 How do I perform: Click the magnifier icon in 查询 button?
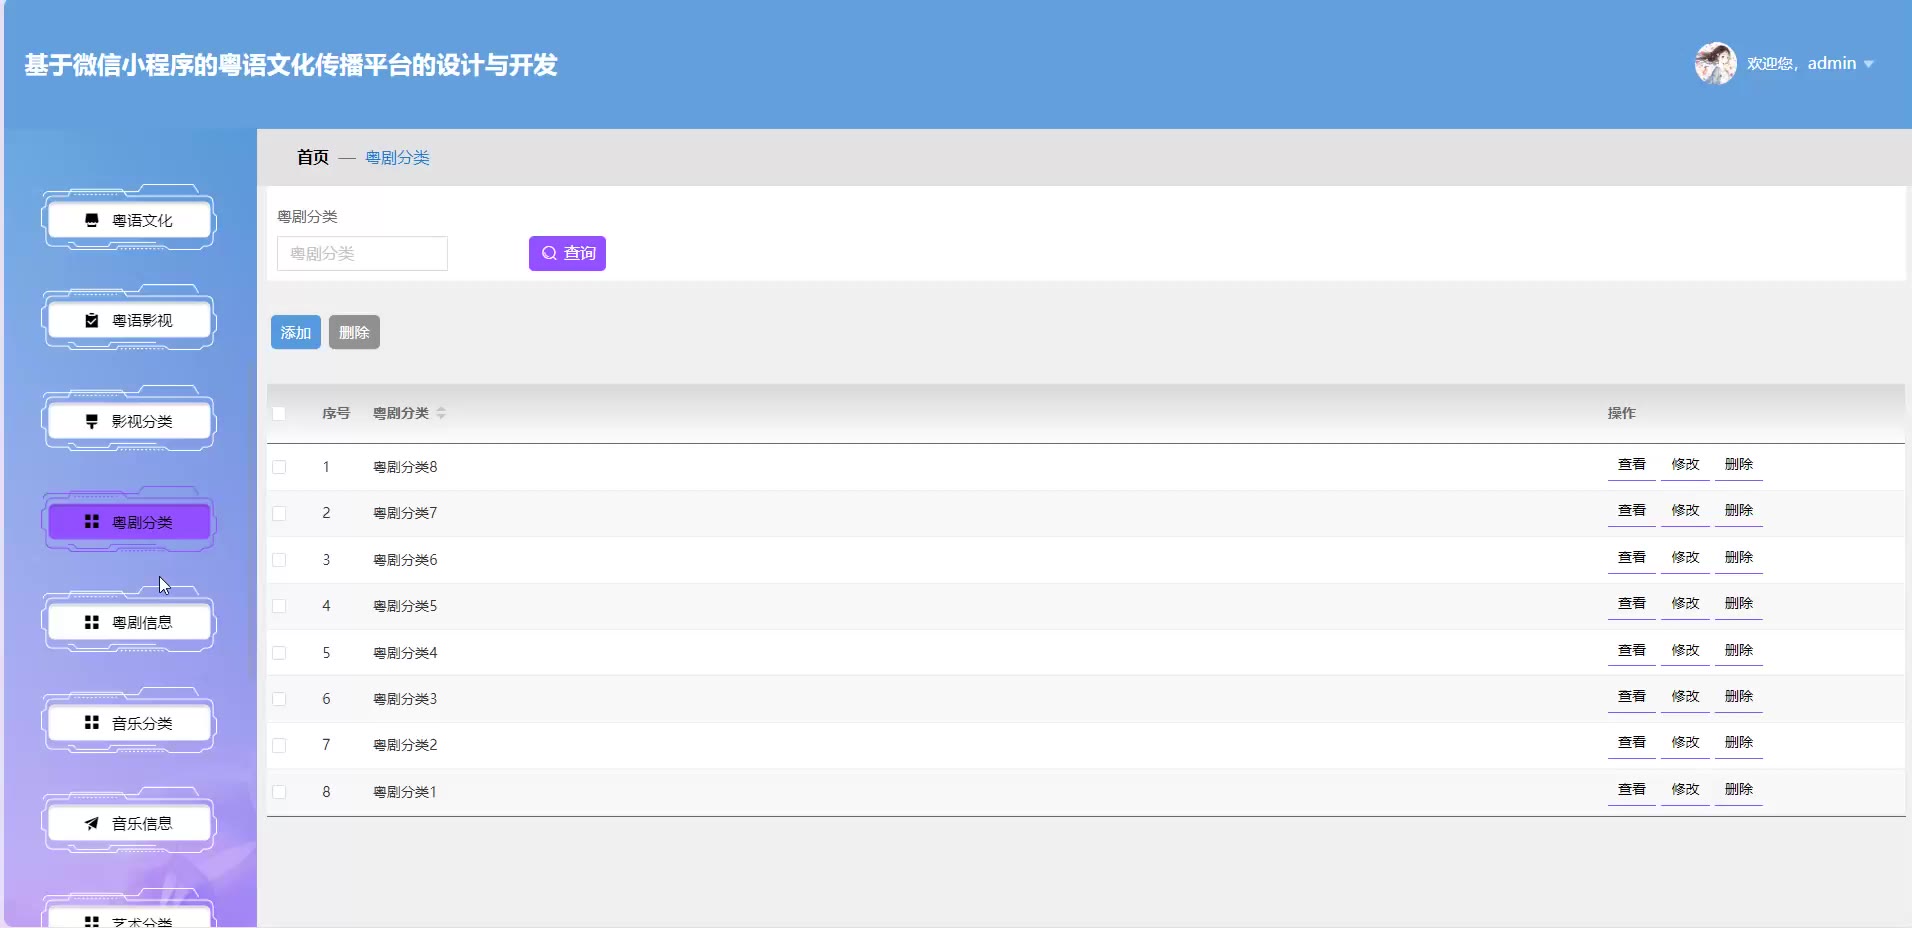(x=549, y=253)
